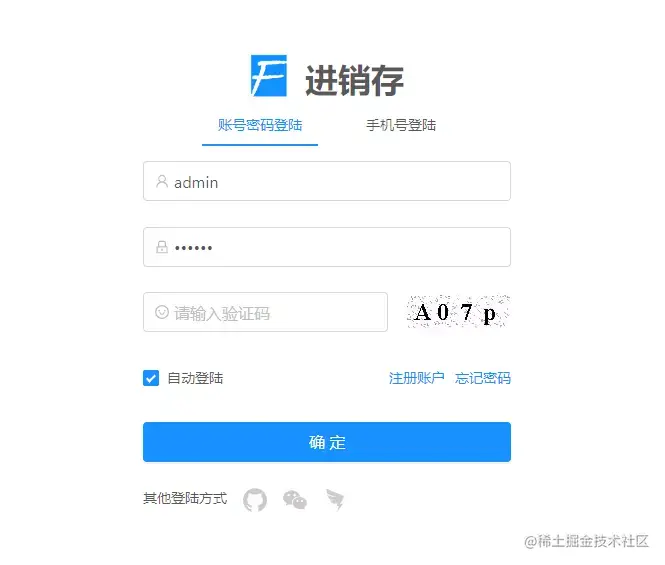665x565 pixels.
Task: Submit with the 确定 button
Action: 327,442
